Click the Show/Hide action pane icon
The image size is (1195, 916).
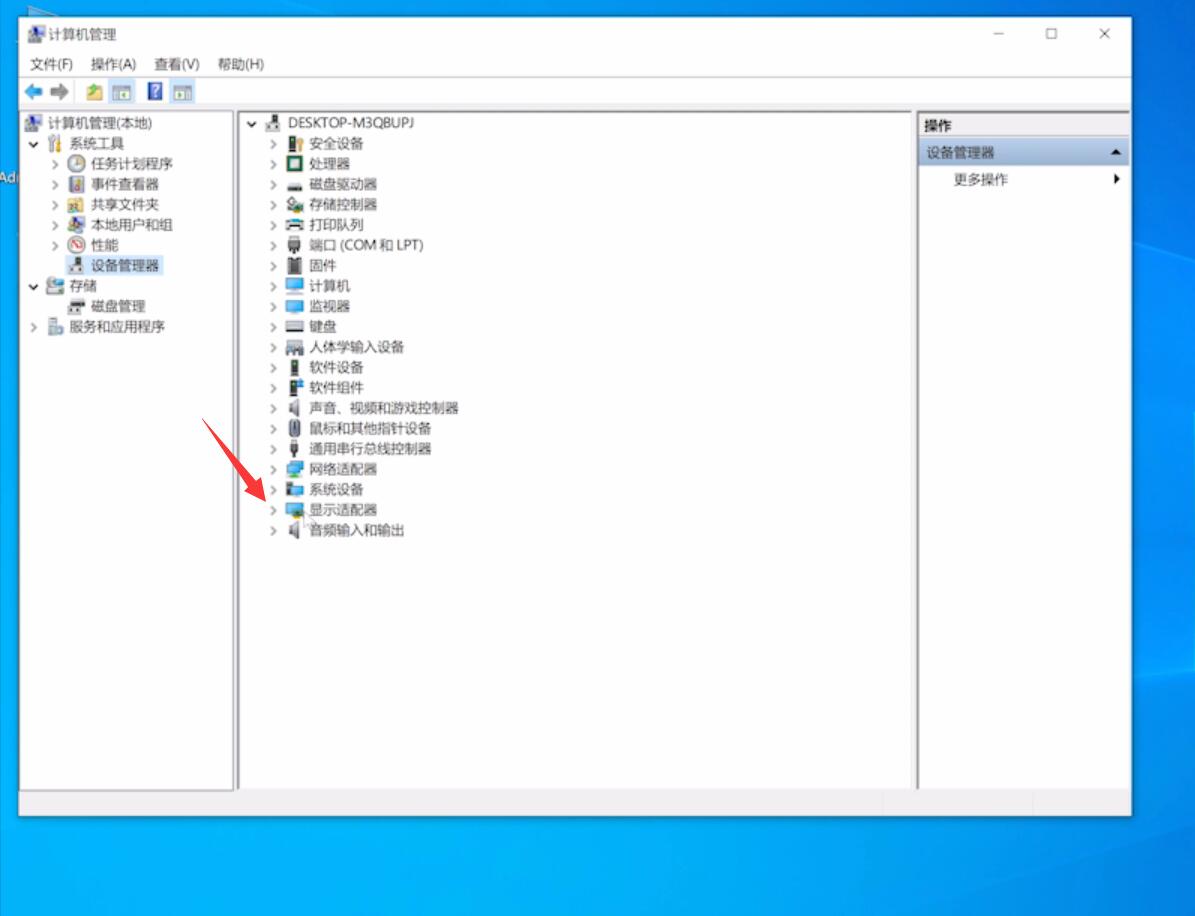(x=183, y=92)
